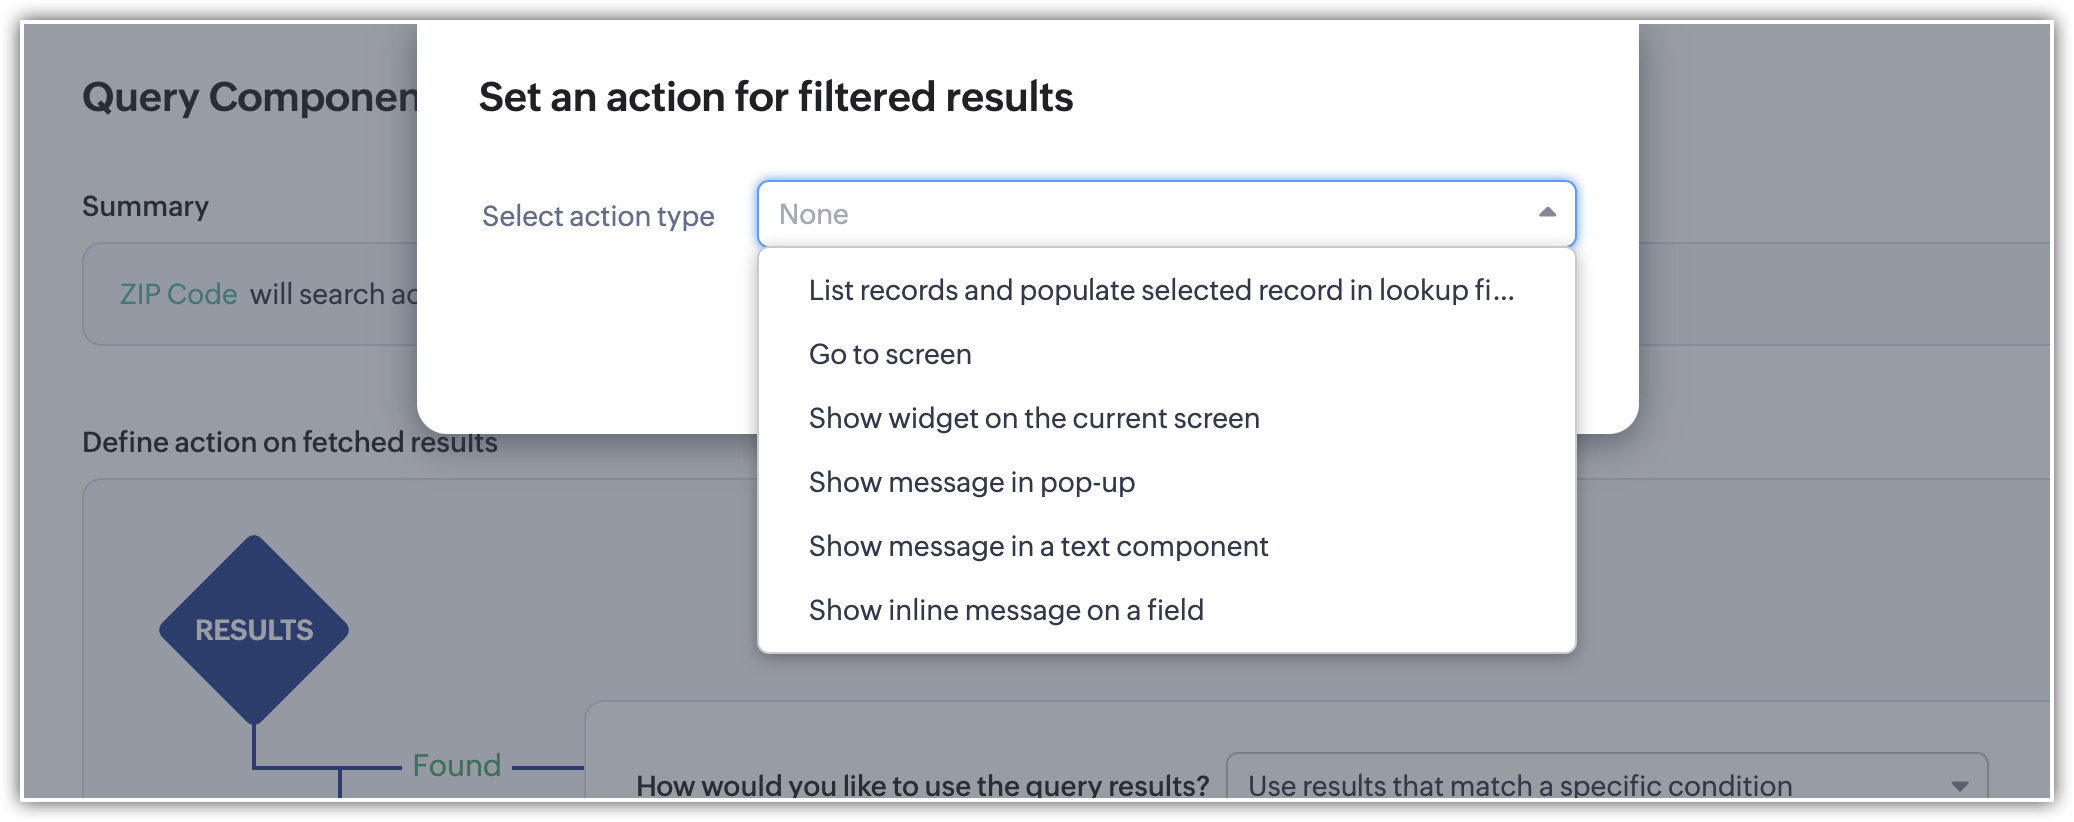Click the Set an action for filtered results heading
The image size is (2074, 822).
point(775,97)
